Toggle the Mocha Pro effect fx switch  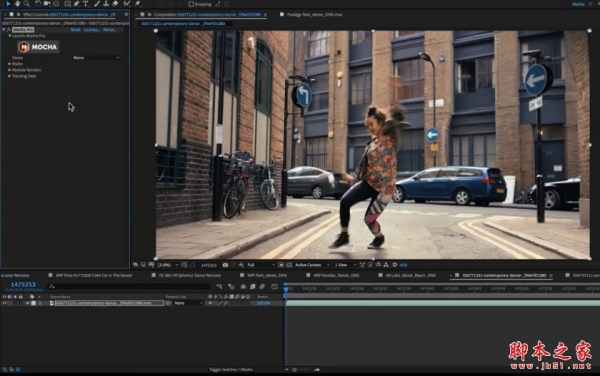click(9, 29)
